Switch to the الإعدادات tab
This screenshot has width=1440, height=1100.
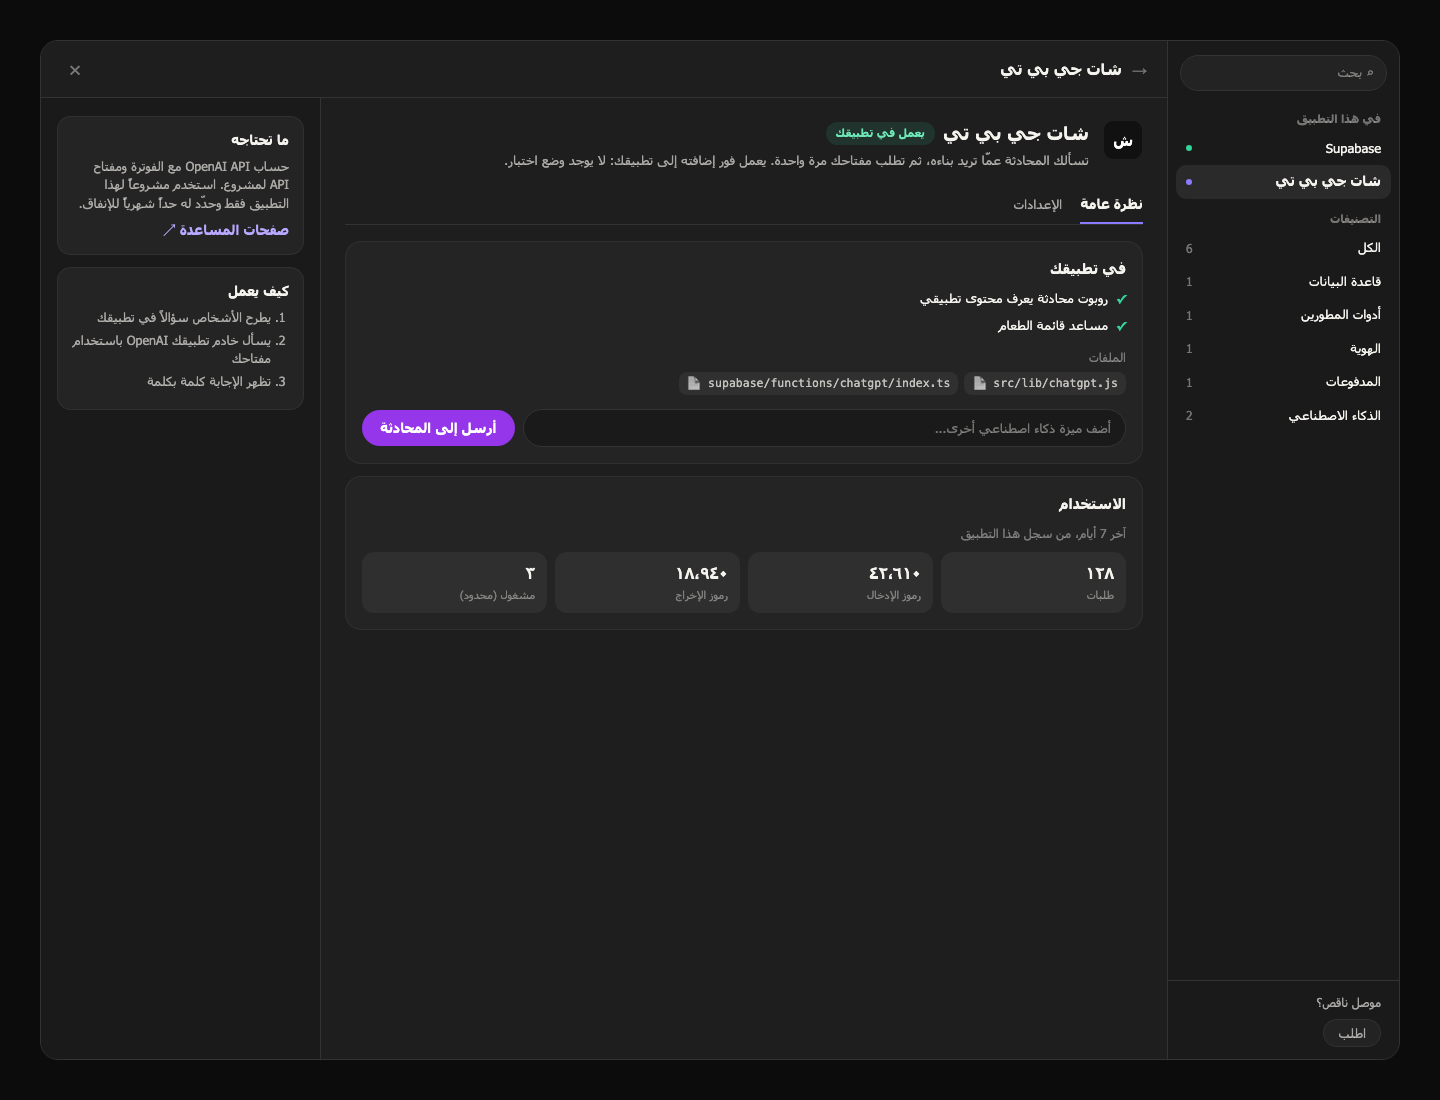coord(1037,204)
